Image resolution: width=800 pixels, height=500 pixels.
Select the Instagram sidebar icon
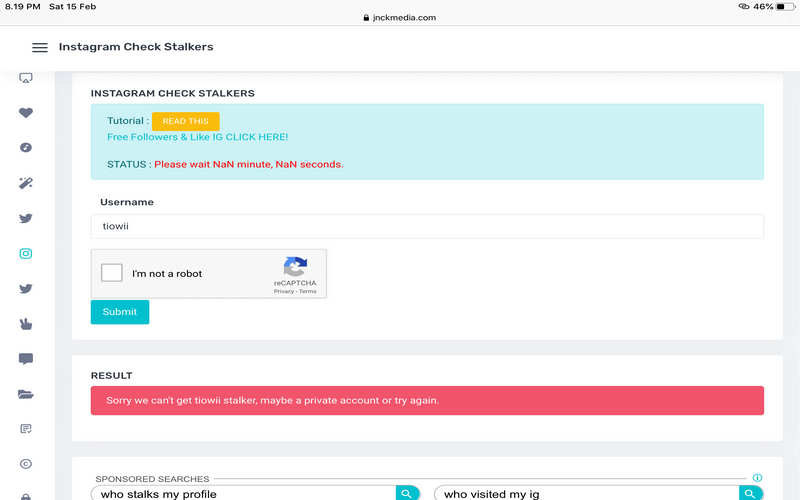point(26,254)
